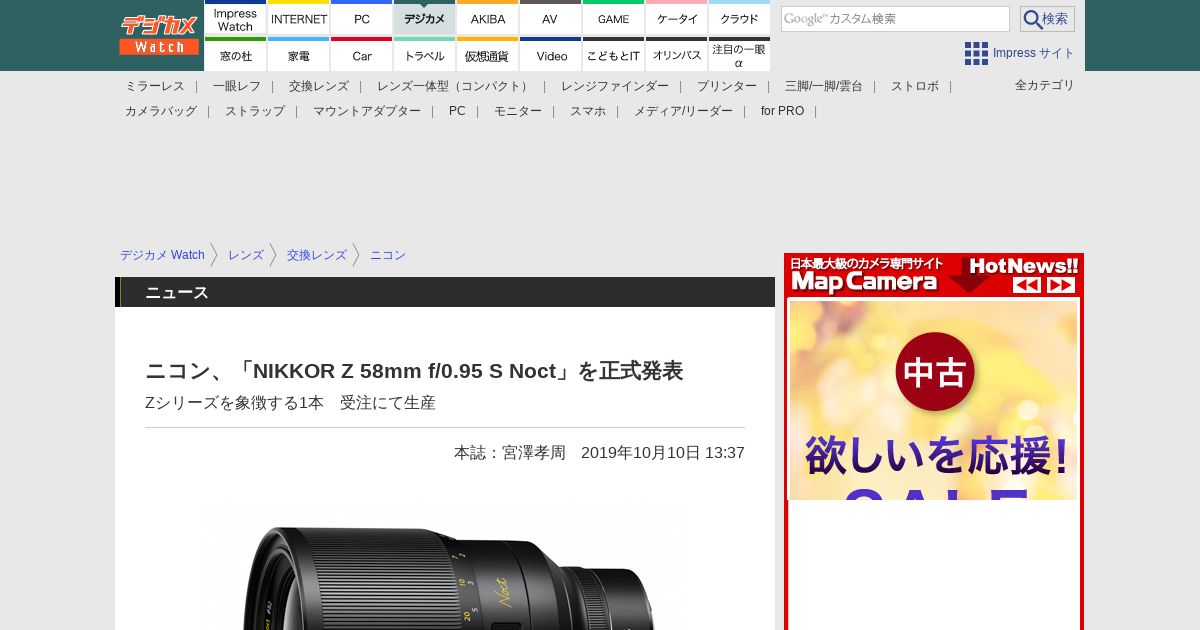Go to カメラバッグ category
This screenshot has width=1200, height=630.
161,111
